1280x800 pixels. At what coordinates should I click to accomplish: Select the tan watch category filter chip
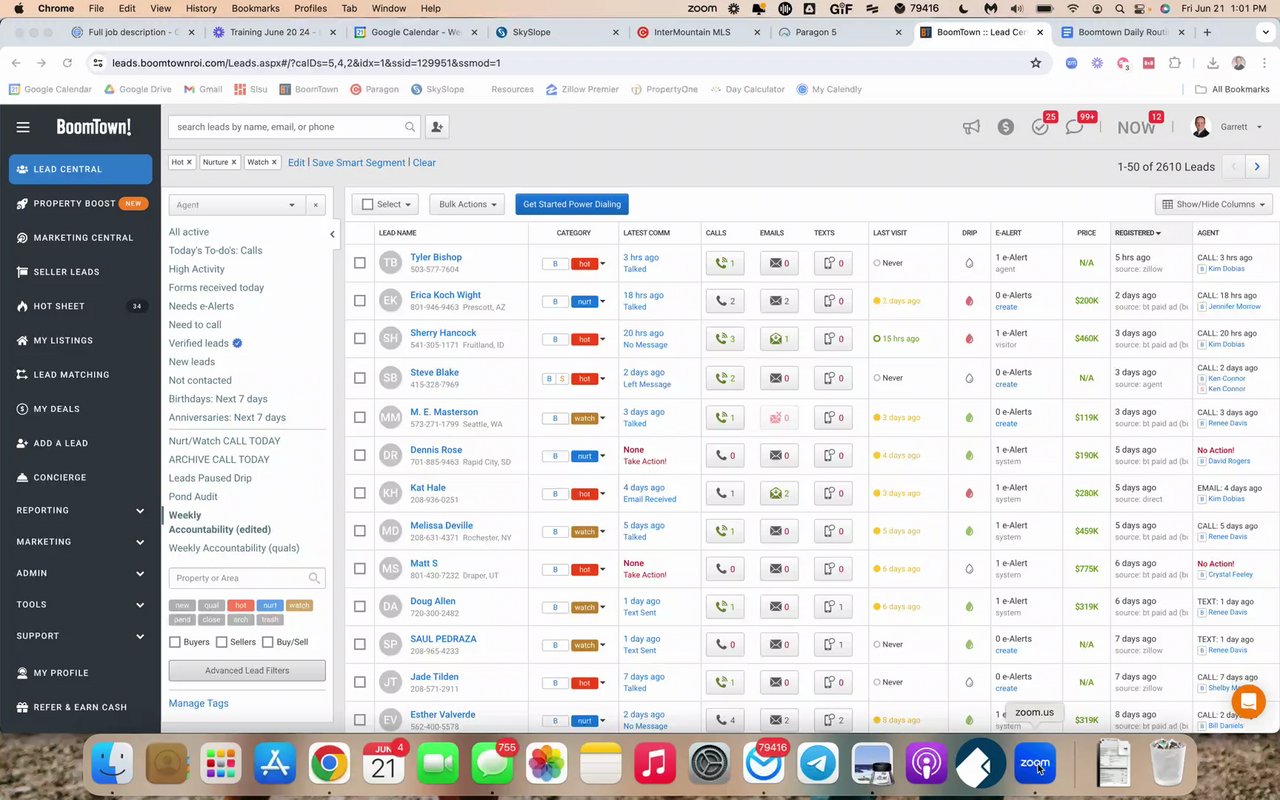tap(299, 605)
